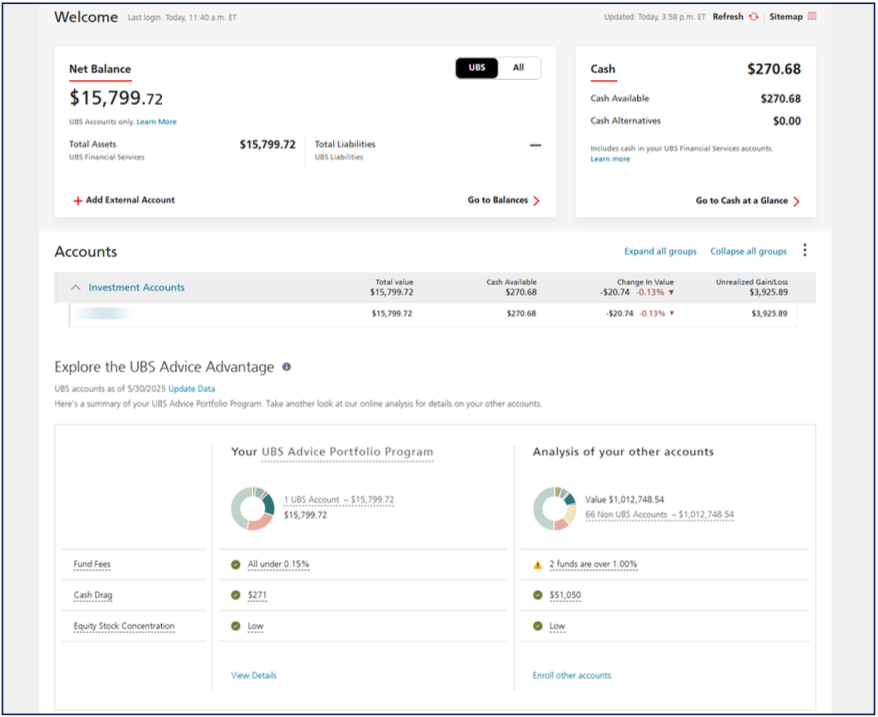
Task: Click the green check icon beside $271
Action: (x=236, y=595)
